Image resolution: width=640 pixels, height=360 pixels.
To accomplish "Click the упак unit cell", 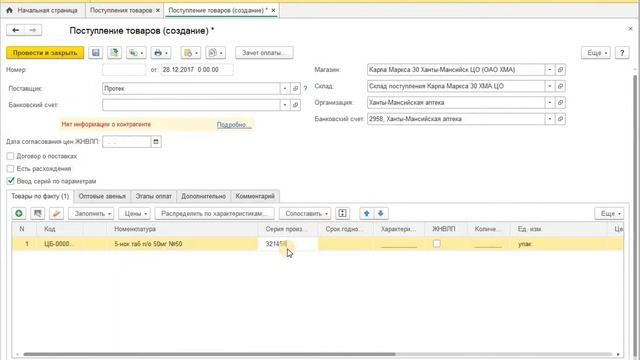I will point(559,244).
